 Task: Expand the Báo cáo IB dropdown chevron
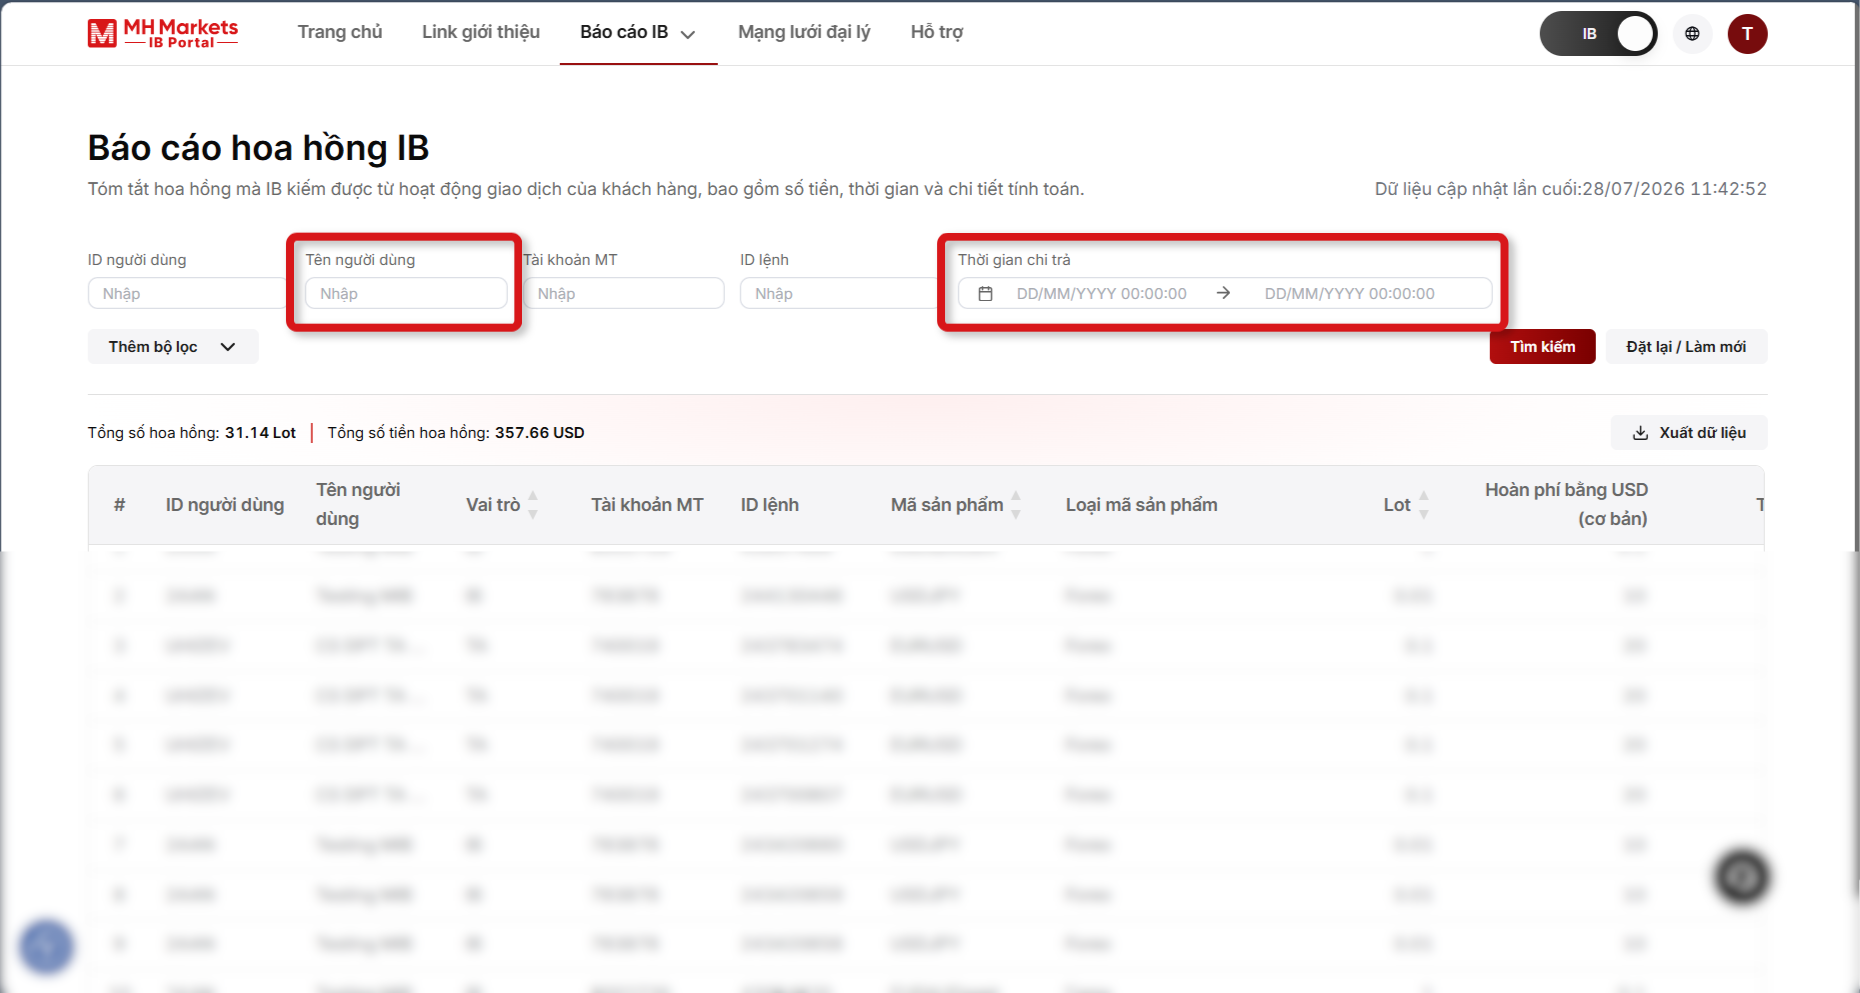click(688, 34)
